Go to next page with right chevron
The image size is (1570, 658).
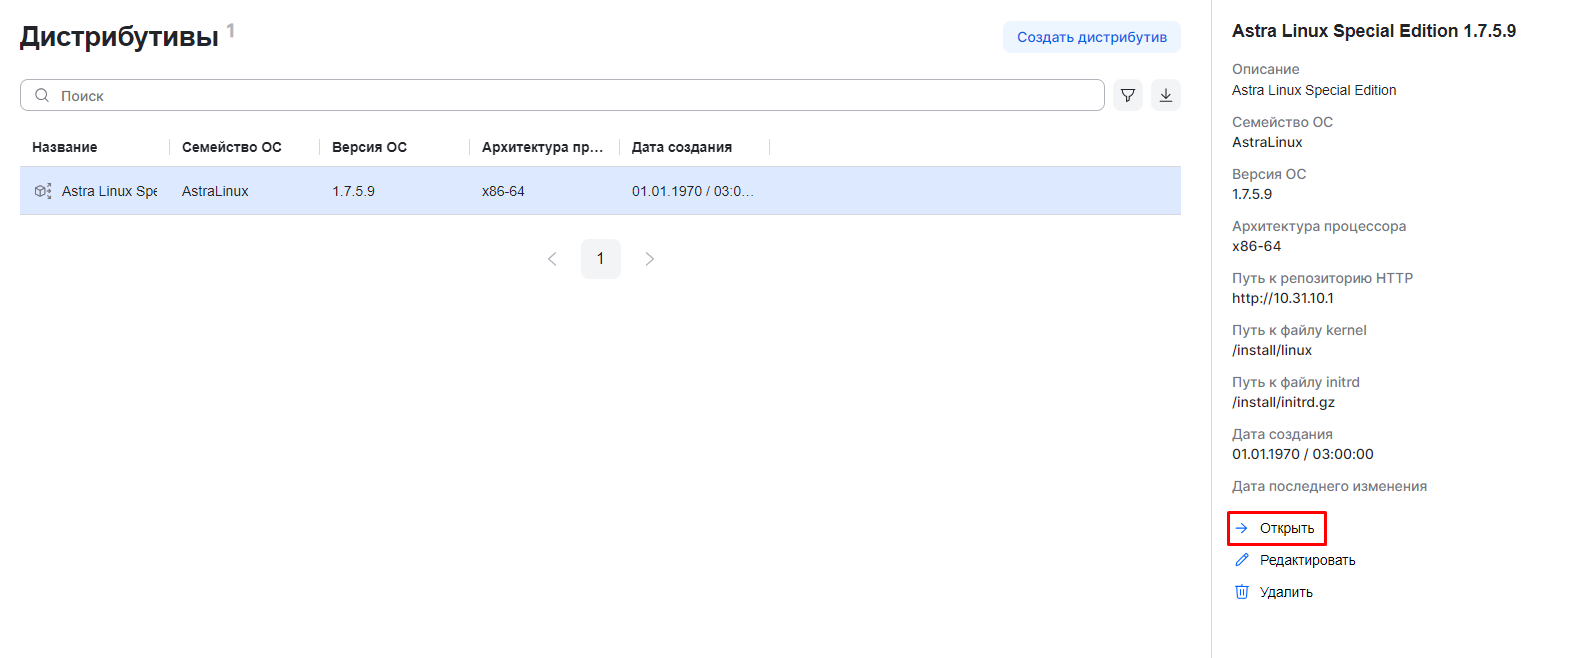point(650,259)
